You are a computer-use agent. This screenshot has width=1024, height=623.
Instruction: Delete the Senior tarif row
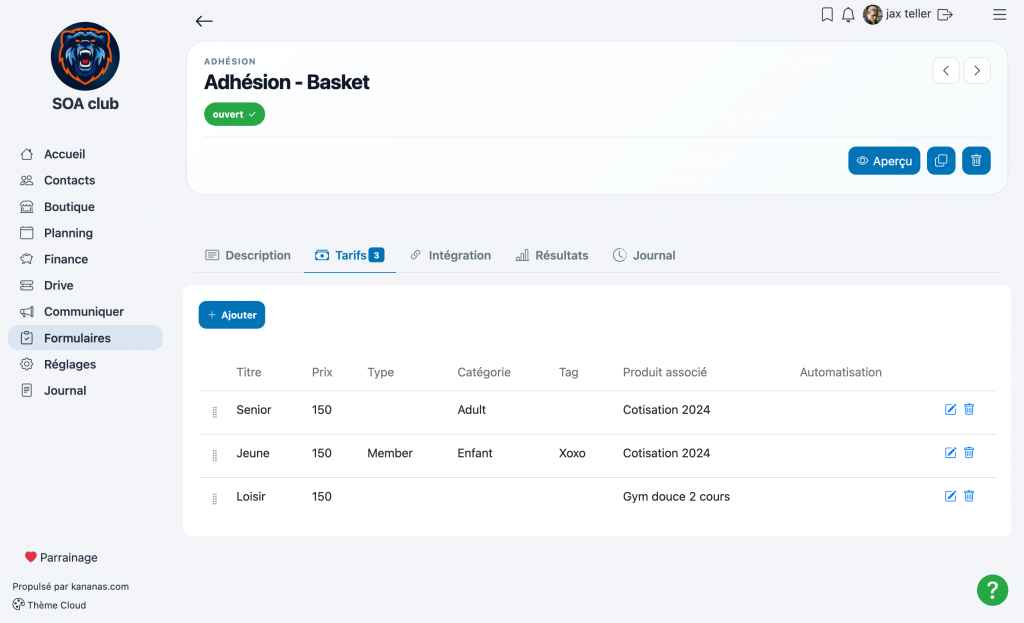pos(969,409)
